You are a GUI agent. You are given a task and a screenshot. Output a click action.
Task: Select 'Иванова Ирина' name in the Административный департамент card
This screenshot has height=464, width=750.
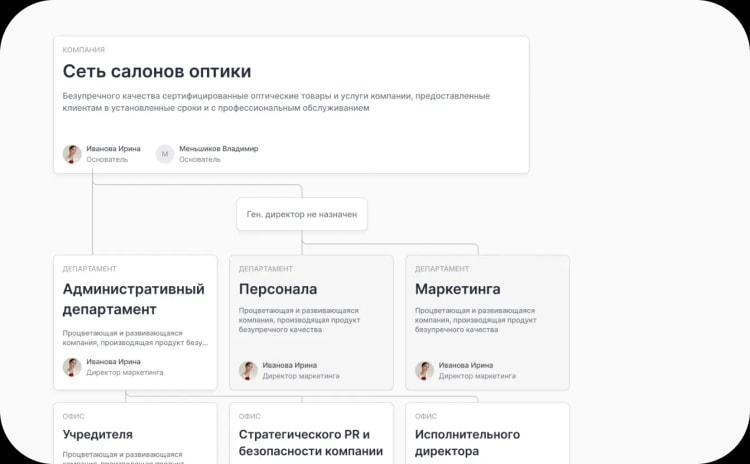coord(113,362)
